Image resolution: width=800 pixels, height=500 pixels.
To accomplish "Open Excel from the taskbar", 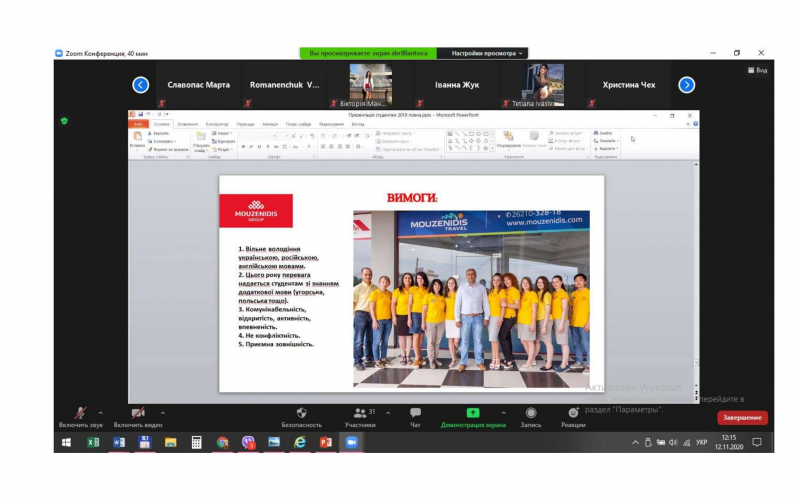I will pyautogui.click(x=93, y=442).
